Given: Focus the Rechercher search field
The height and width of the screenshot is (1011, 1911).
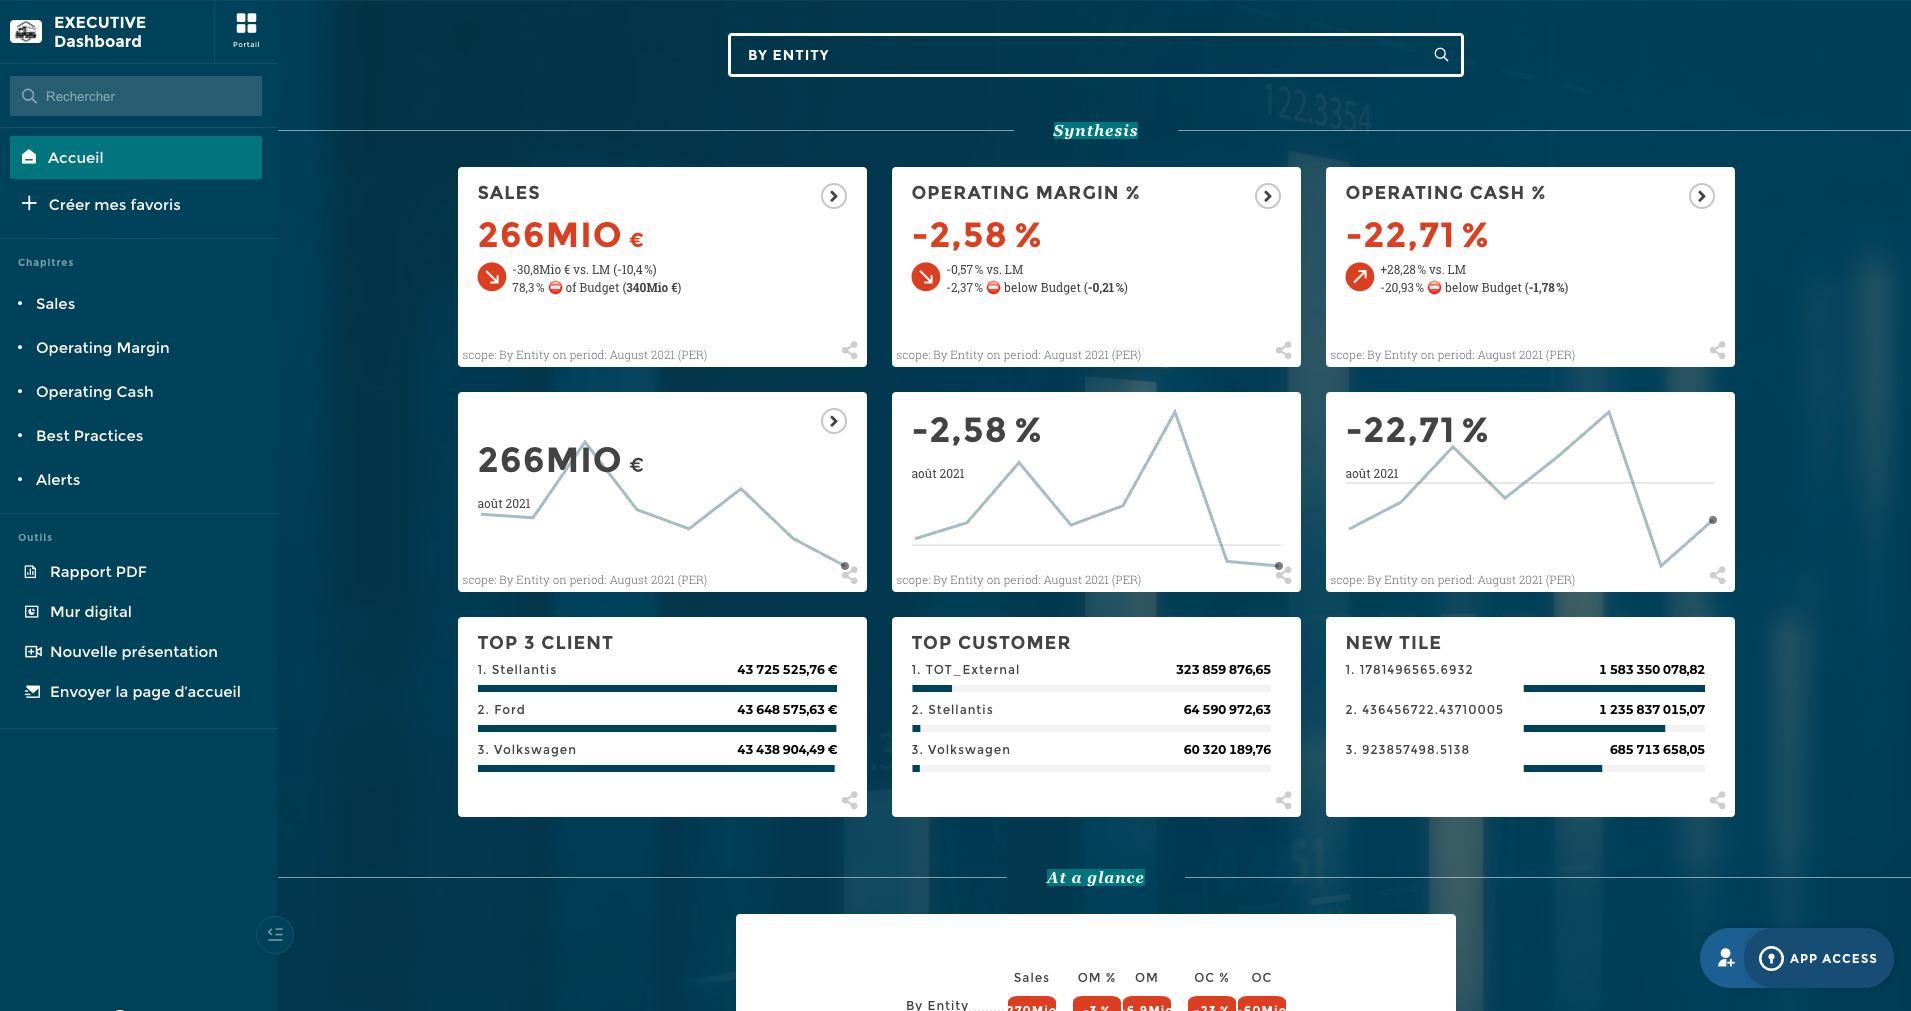Looking at the screenshot, I should click(136, 97).
